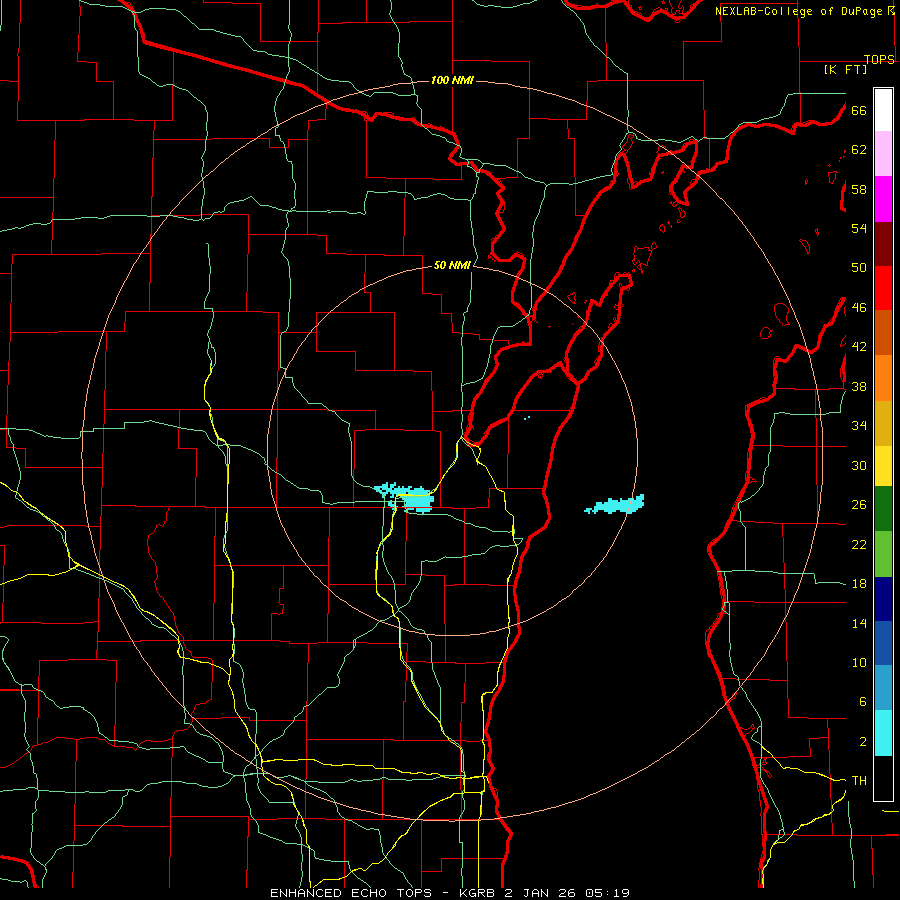The height and width of the screenshot is (900, 900).
Task: Click the light green legend swatch
Action: pos(883,554)
